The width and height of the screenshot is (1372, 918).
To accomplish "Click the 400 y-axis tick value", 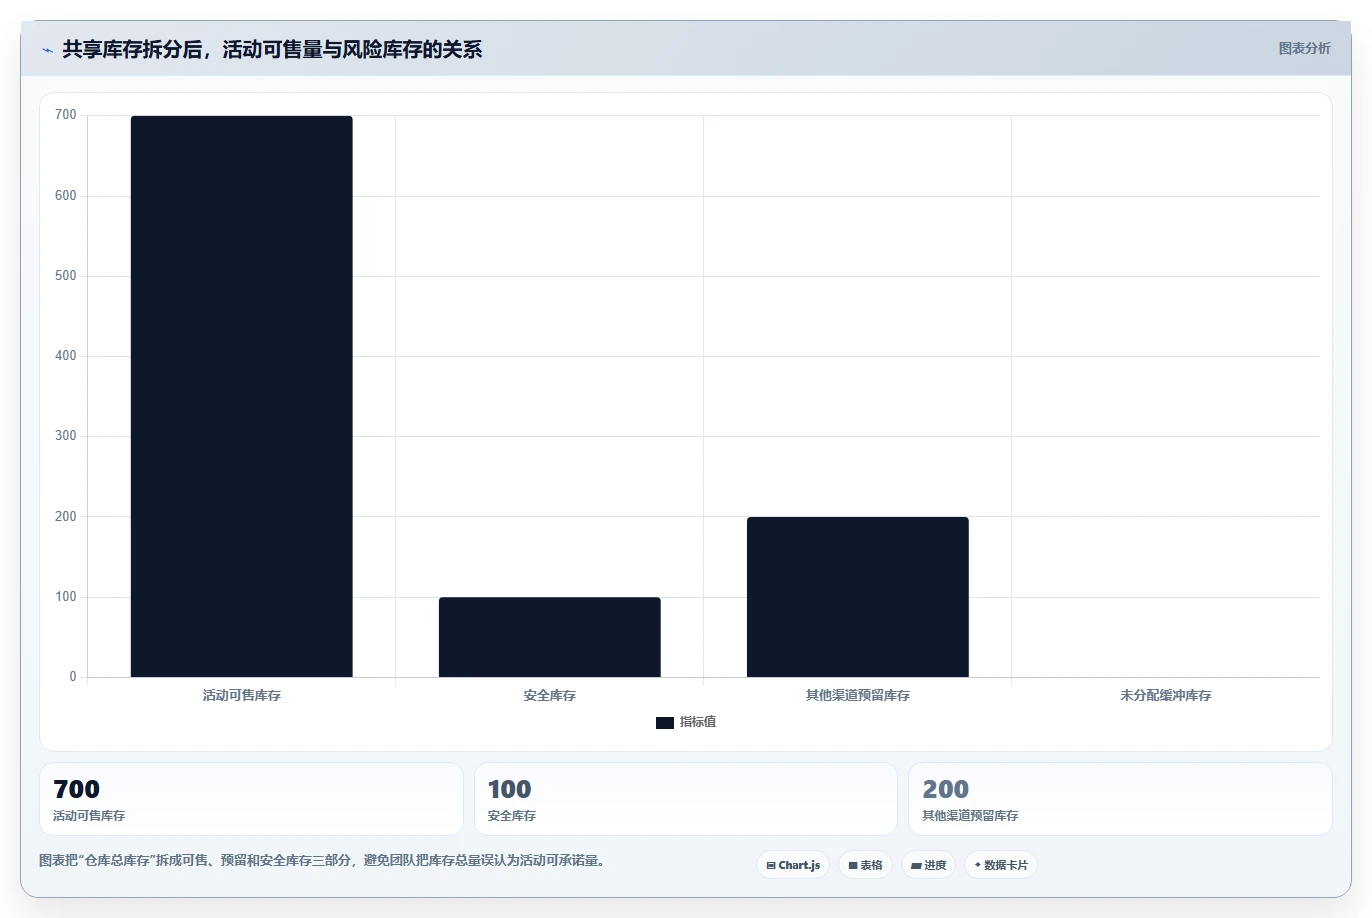I will coord(66,356).
